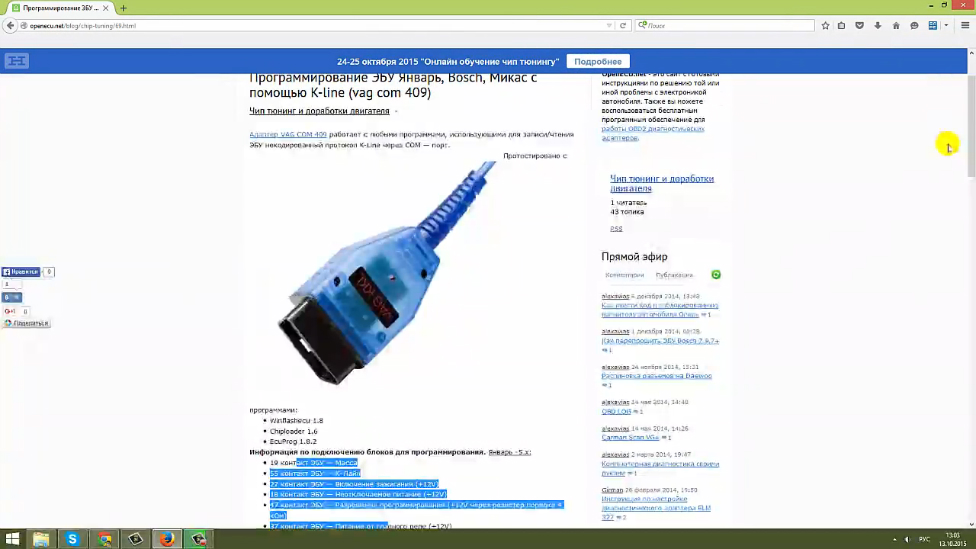
Task: Click the taskbar speaker volume icon
Action: click(x=907, y=540)
